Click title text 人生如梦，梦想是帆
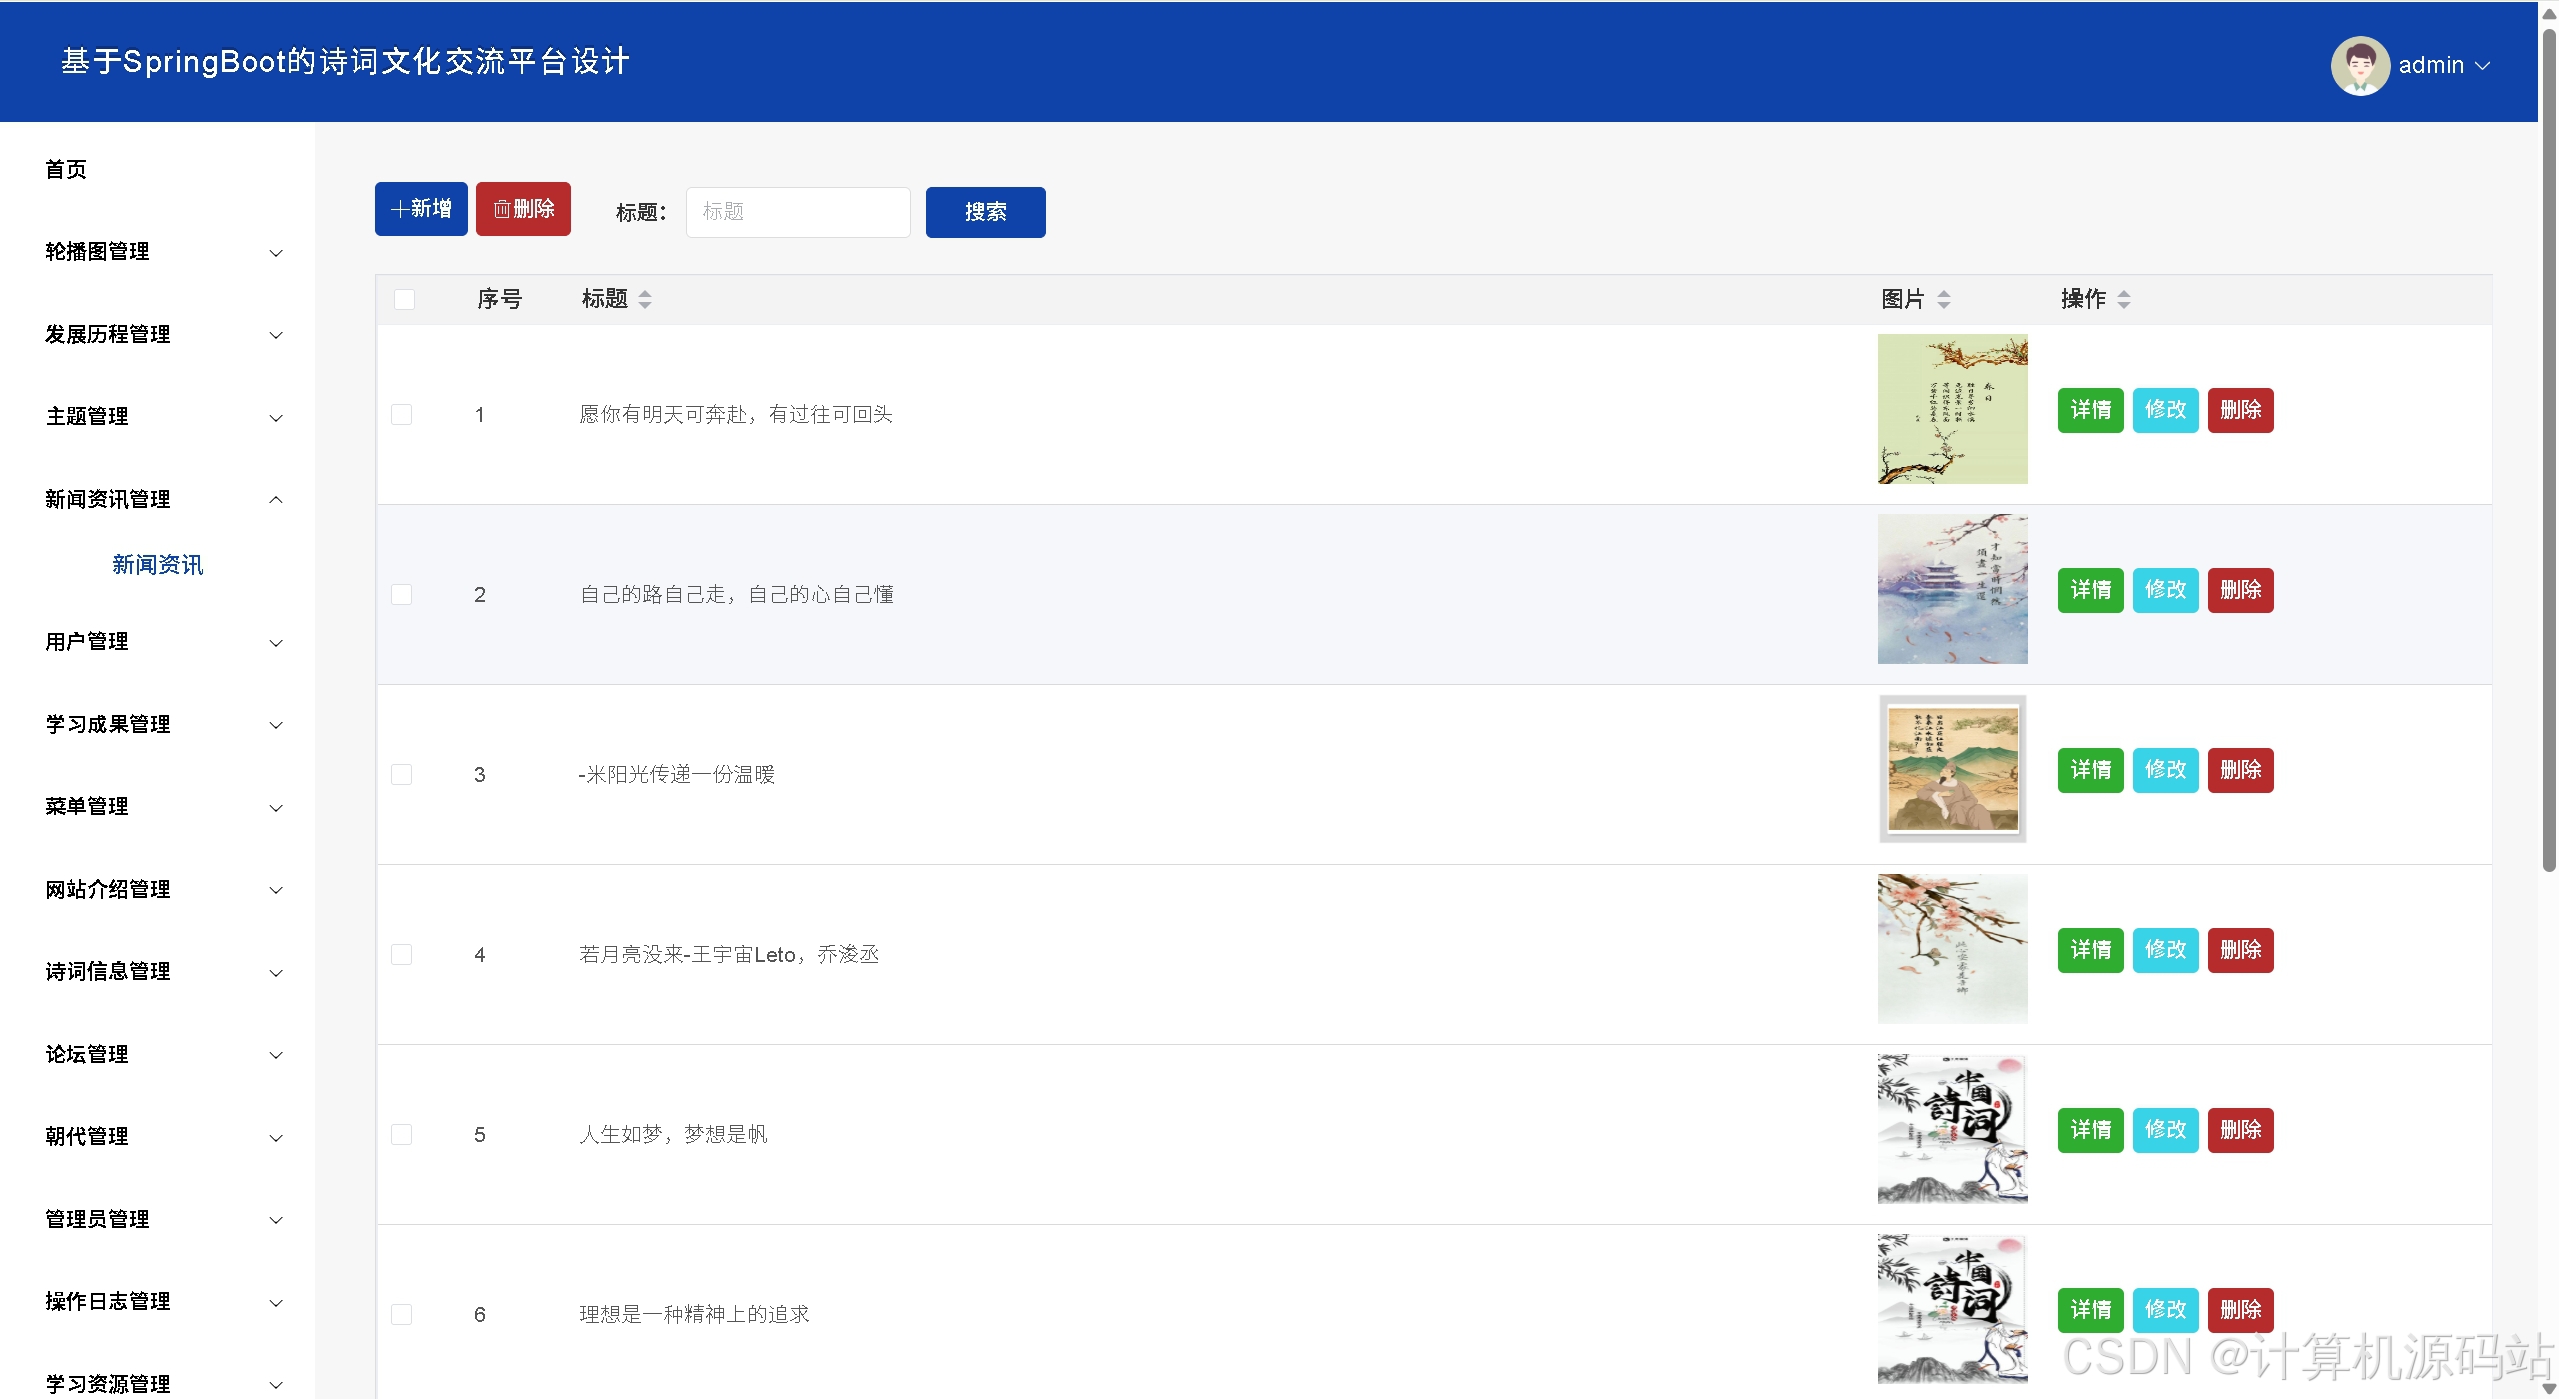This screenshot has height=1399, width=2559. point(673,1134)
